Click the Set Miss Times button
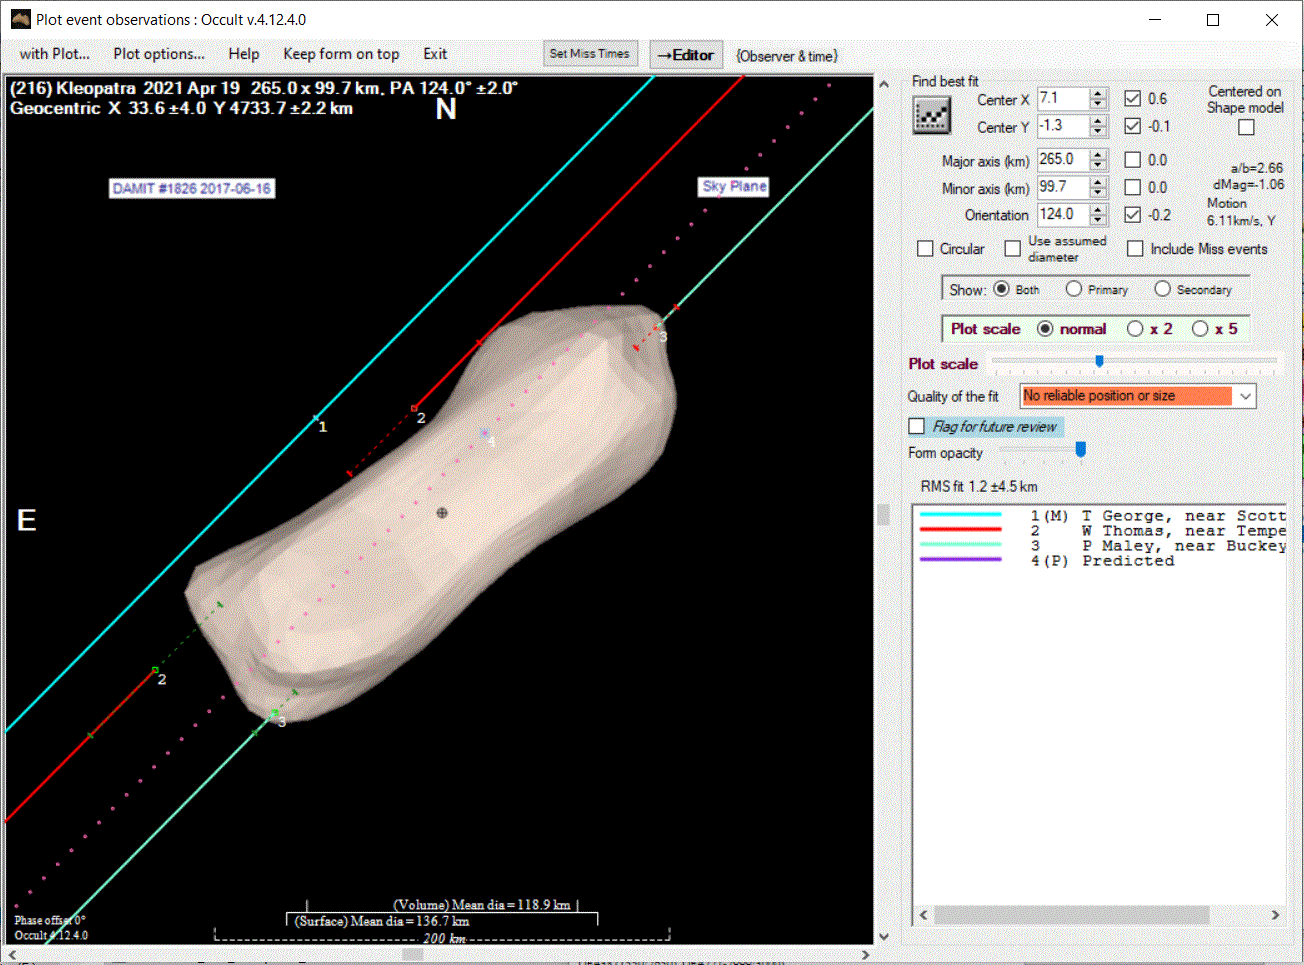This screenshot has height=965, width=1304. click(590, 54)
